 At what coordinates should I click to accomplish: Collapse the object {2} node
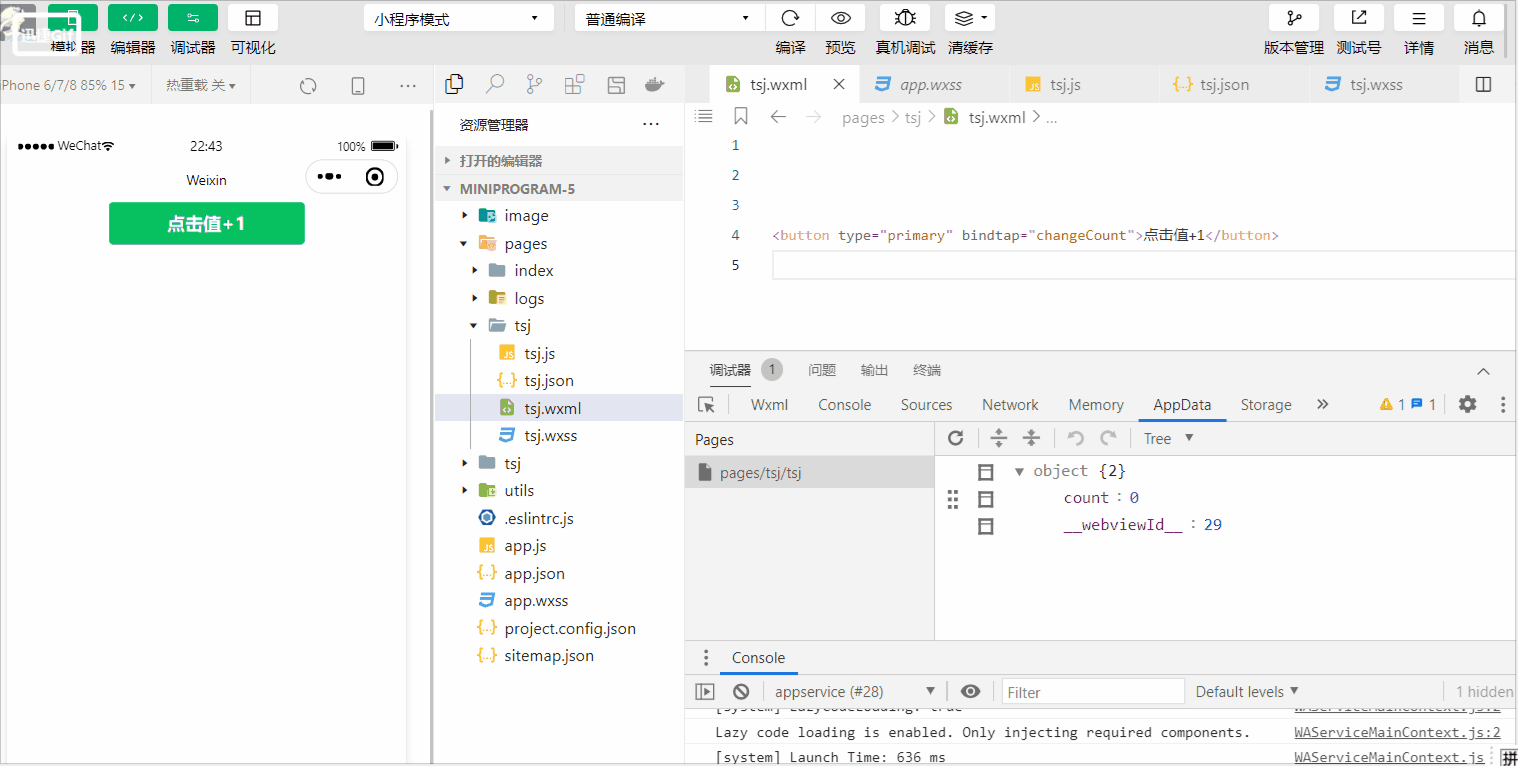tap(1019, 471)
